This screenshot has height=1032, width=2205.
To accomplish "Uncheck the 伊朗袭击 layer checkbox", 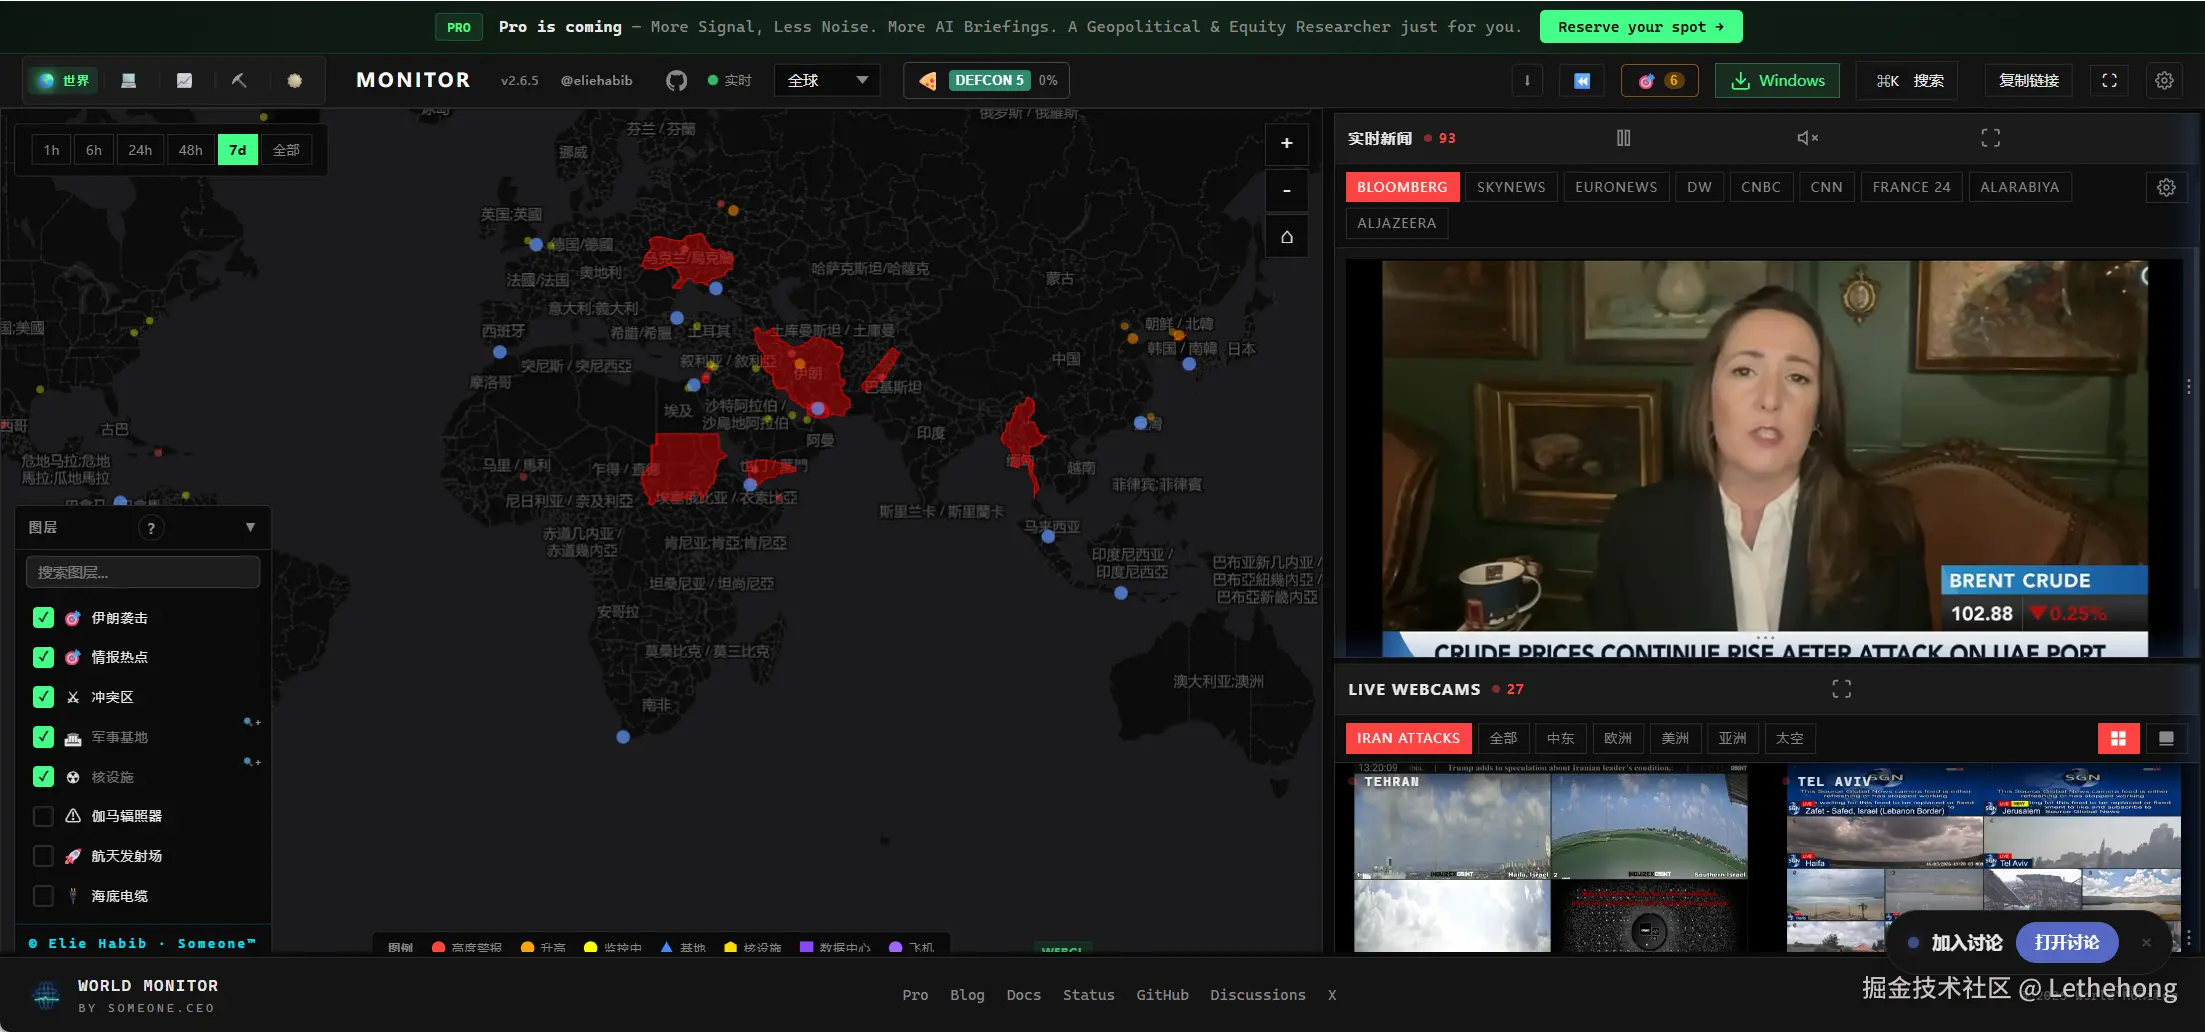I will tap(43, 618).
